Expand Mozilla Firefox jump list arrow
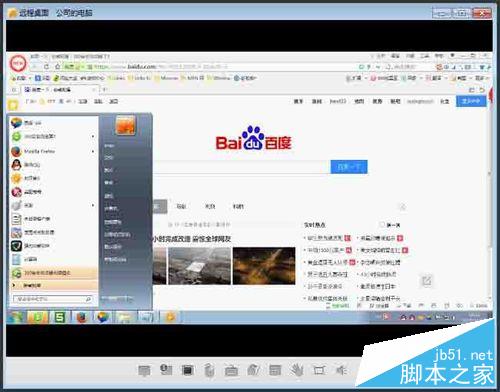The width and height of the screenshot is (500, 392). (x=93, y=151)
